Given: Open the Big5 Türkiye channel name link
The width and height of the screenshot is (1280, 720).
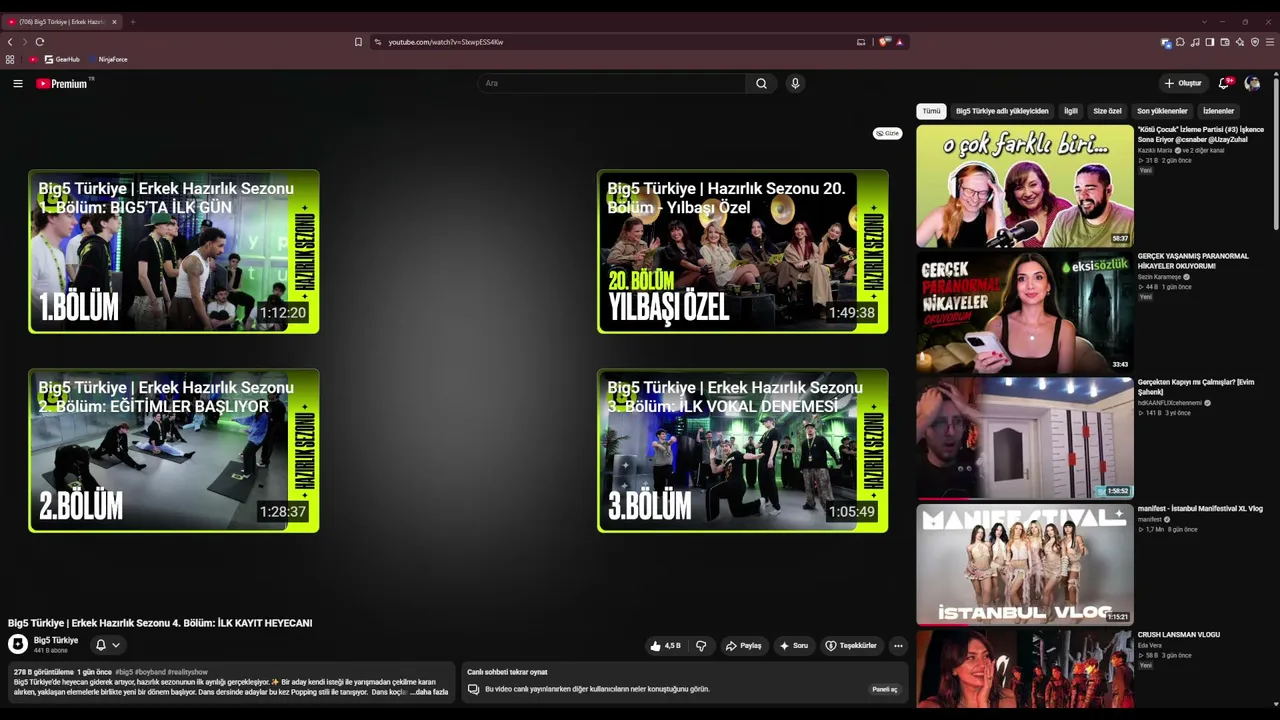Looking at the screenshot, I should 56,640.
